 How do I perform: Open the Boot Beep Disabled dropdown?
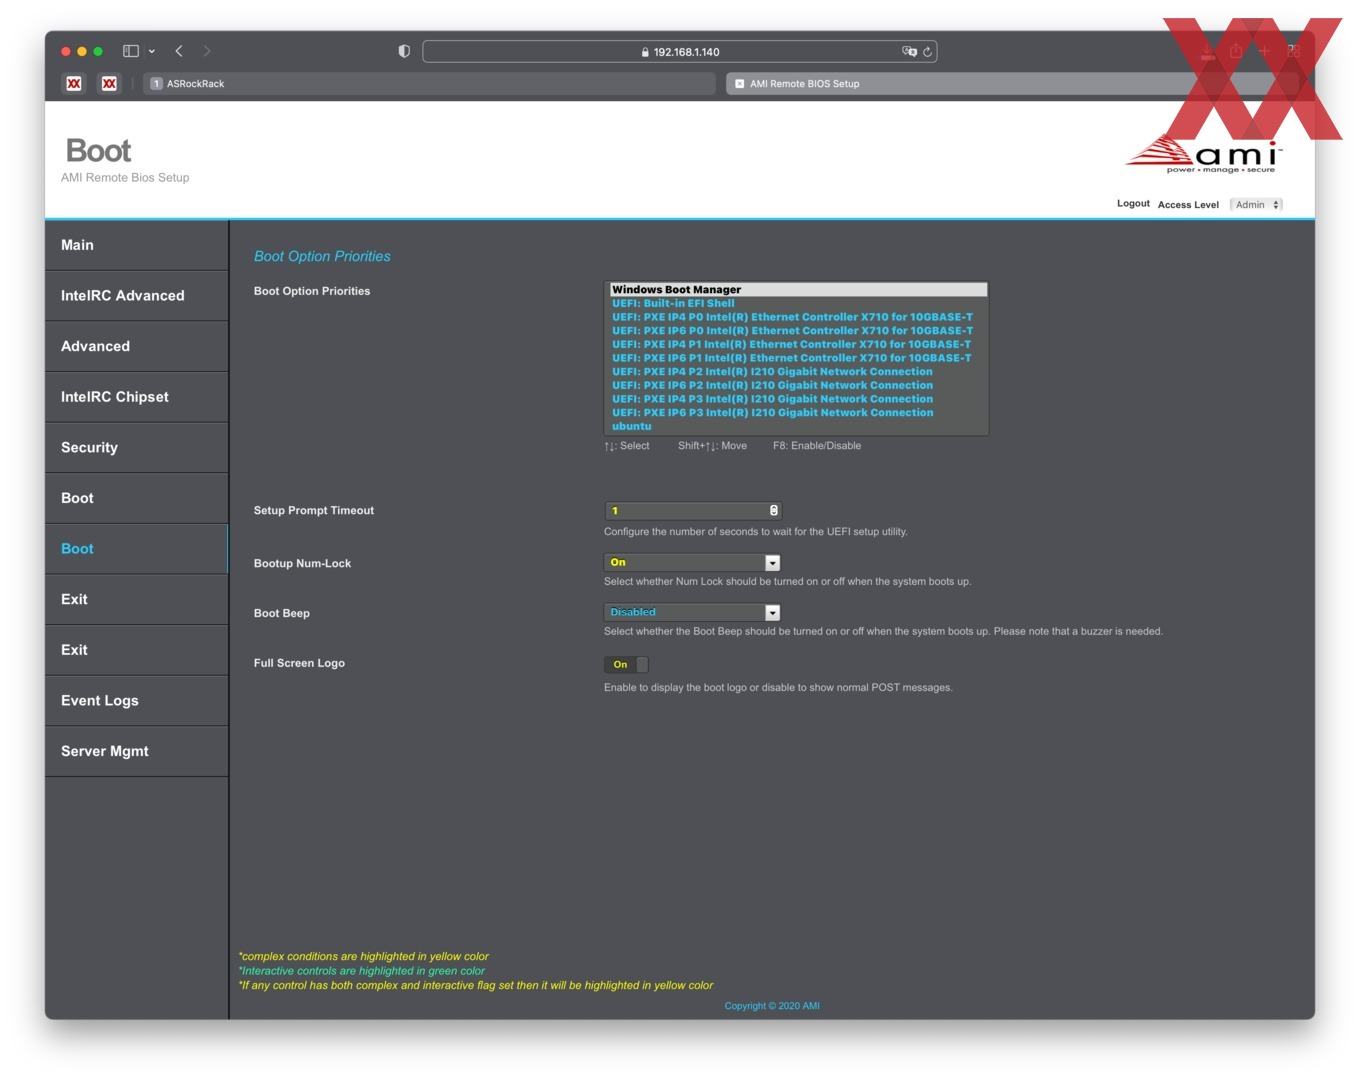[692, 613]
